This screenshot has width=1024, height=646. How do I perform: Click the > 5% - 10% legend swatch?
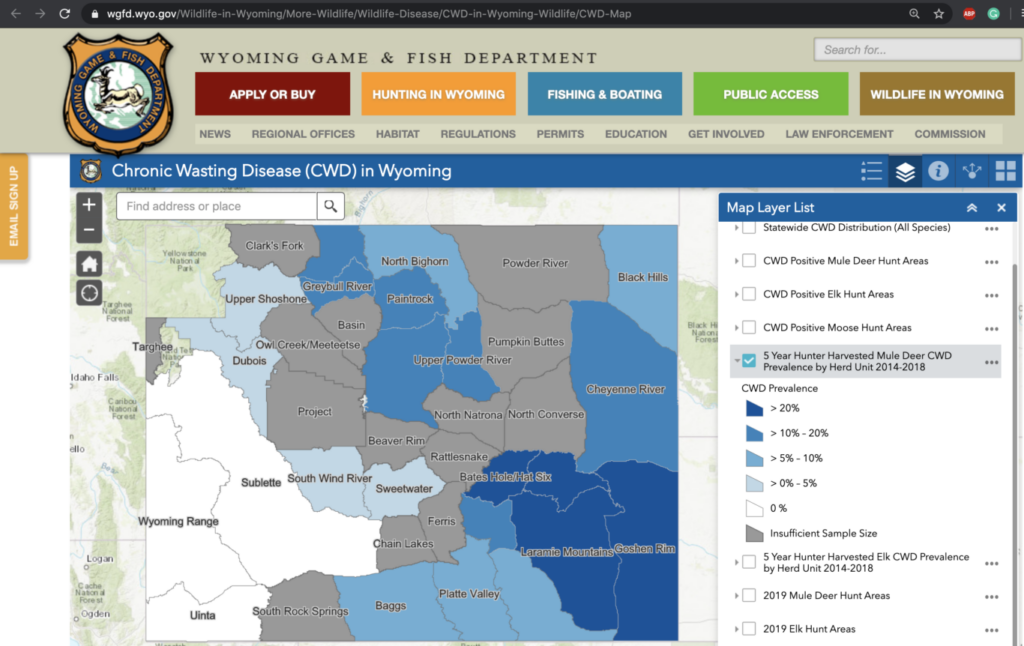click(754, 459)
